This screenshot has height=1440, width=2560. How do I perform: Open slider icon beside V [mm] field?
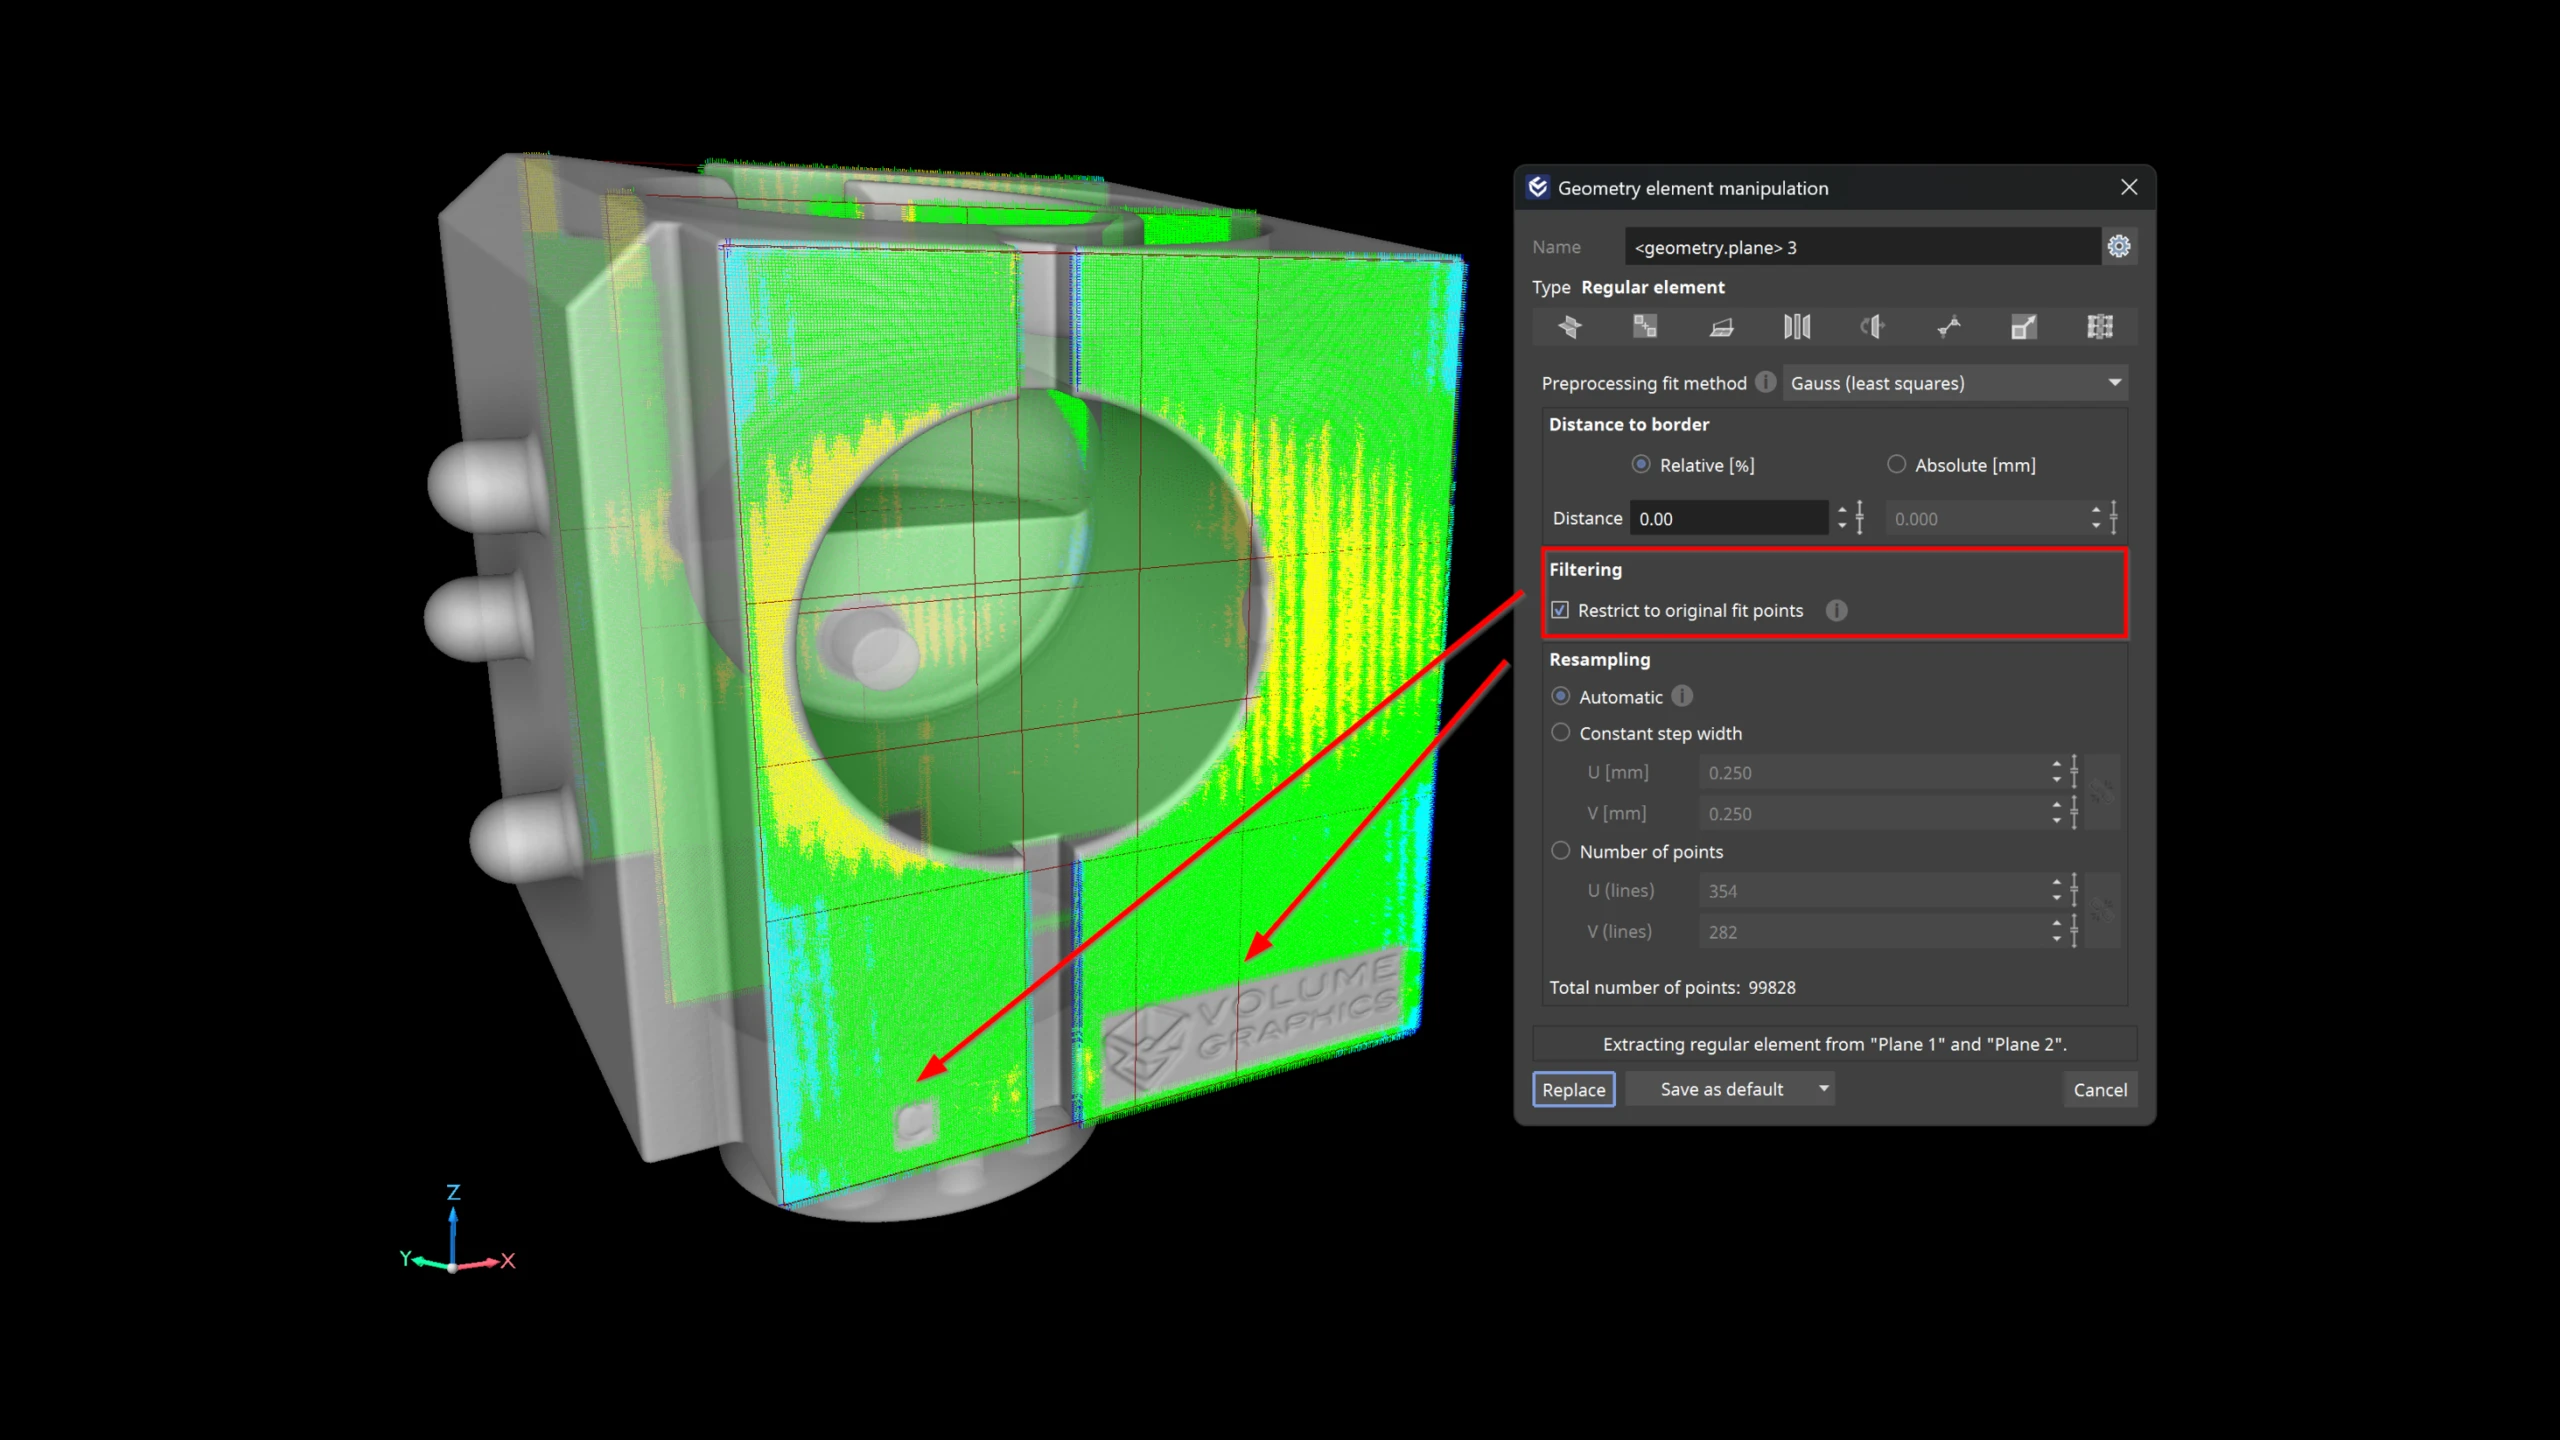2075,813
